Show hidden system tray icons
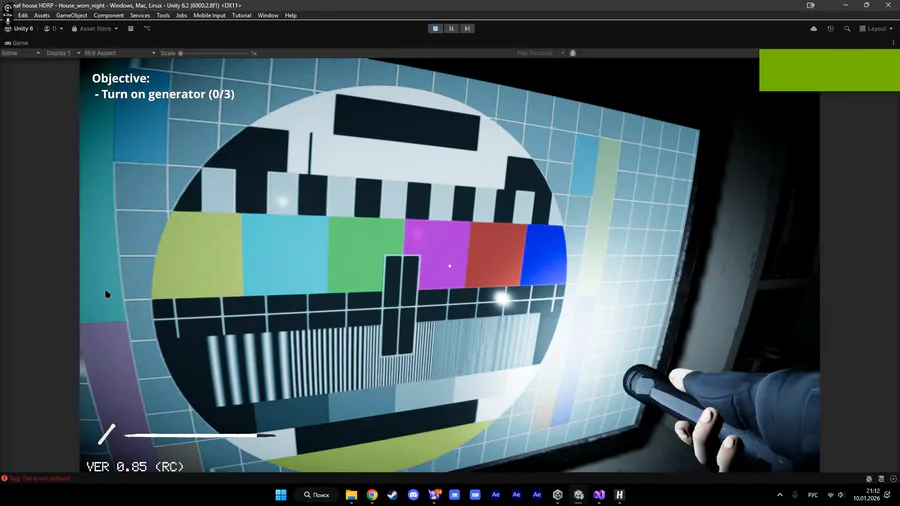This screenshot has width=900, height=506. [x=779, y=495]
